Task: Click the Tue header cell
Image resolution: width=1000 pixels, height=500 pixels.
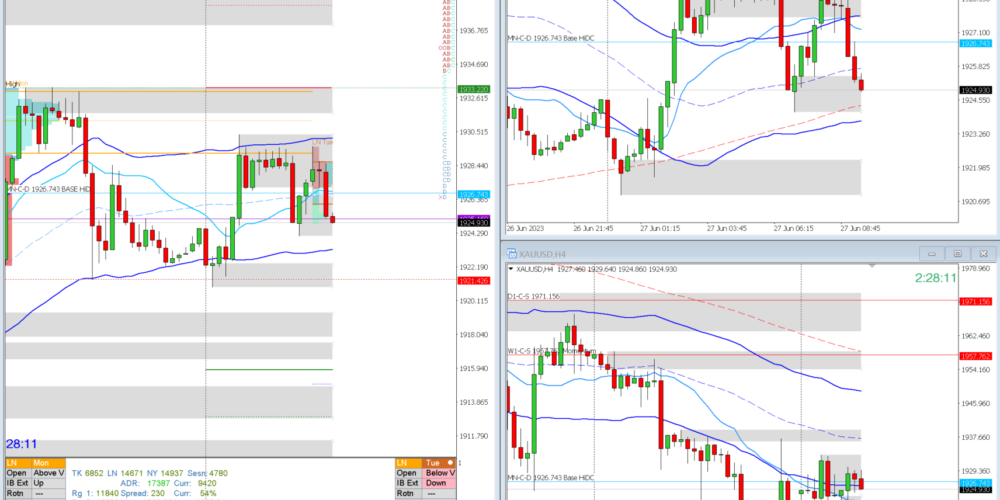Action: [438, 463]
